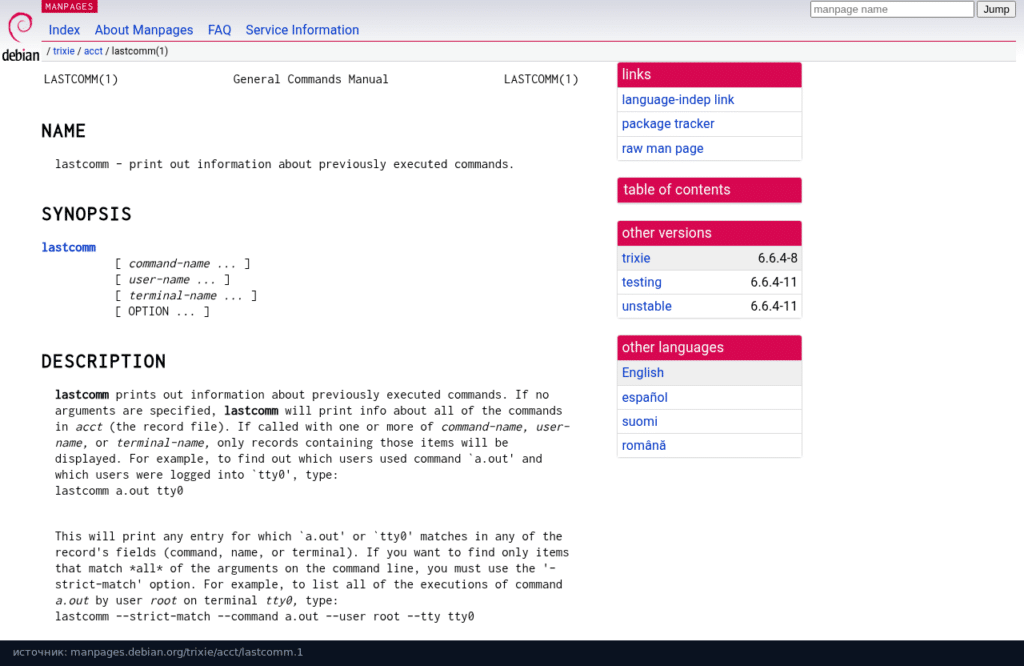Click the lastcomm synopsis link

pyautogui.click(x=69, y=247)
